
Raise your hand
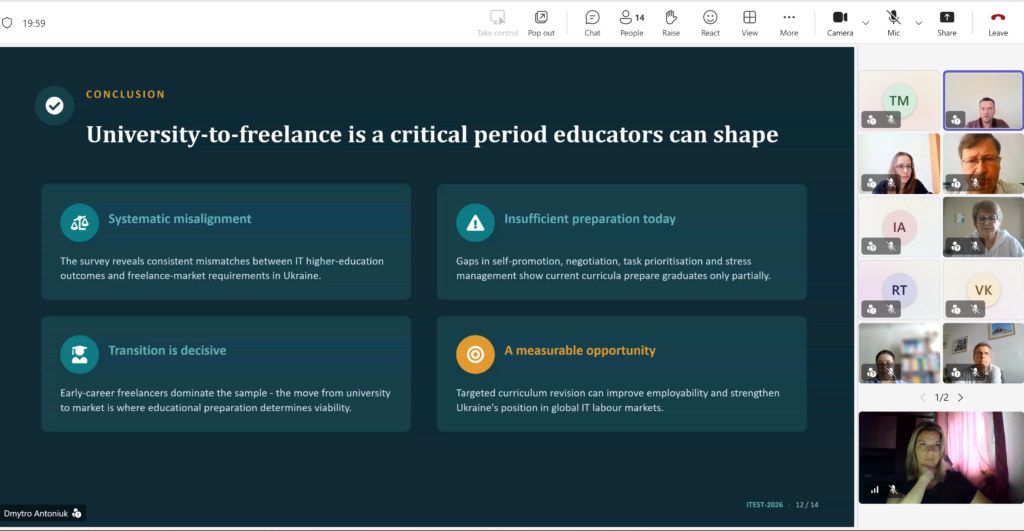671,24
